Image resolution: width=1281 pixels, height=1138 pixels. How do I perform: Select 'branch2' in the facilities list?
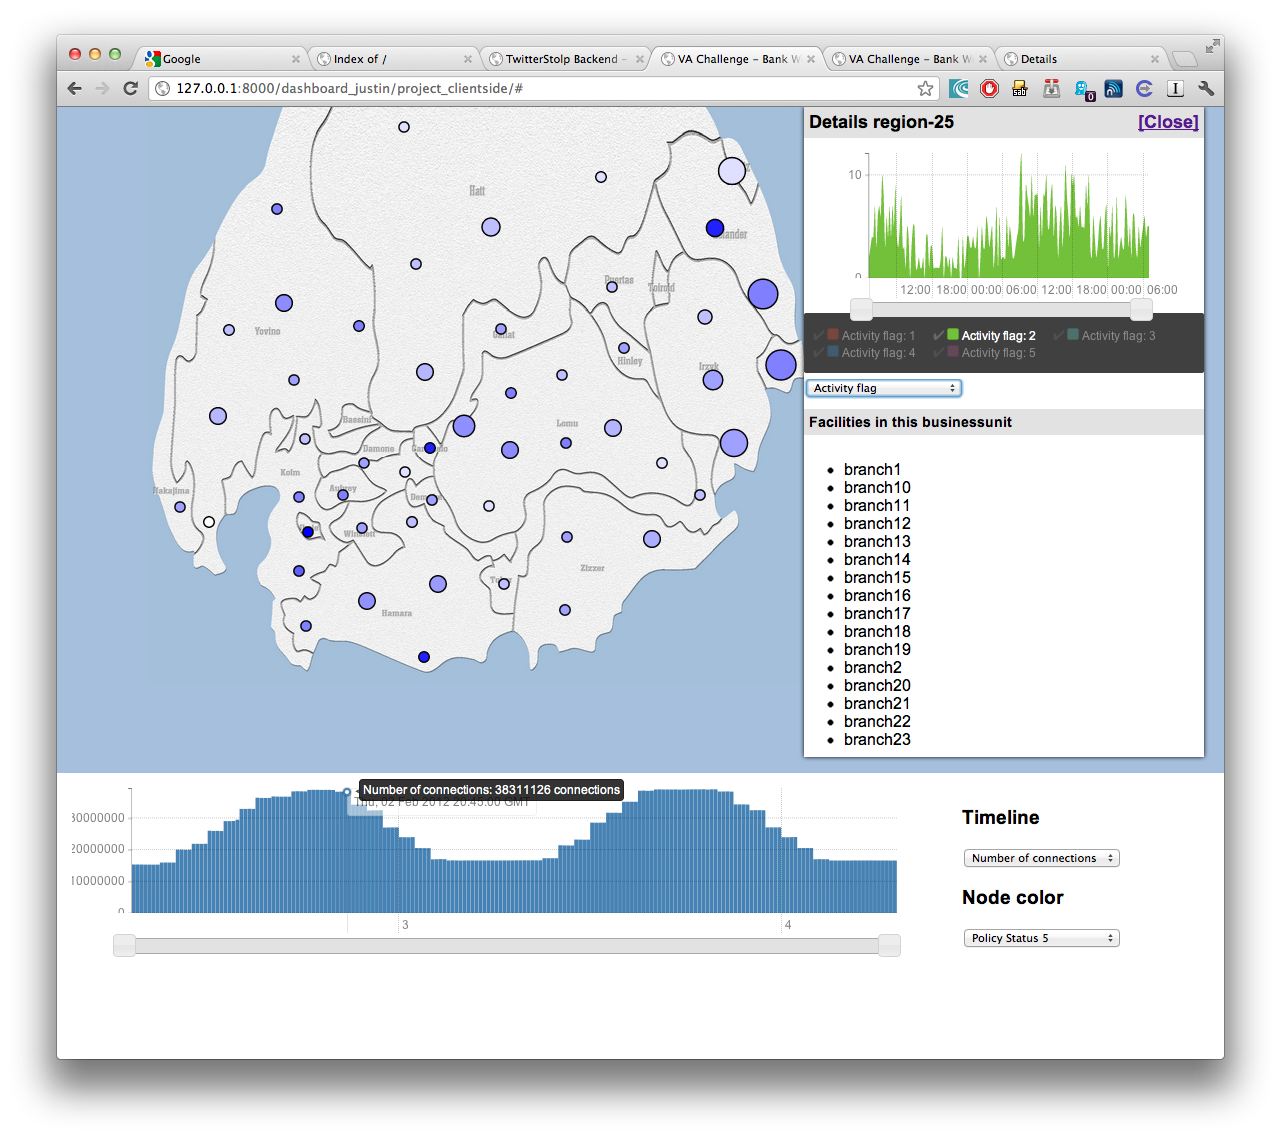point(873,667)
